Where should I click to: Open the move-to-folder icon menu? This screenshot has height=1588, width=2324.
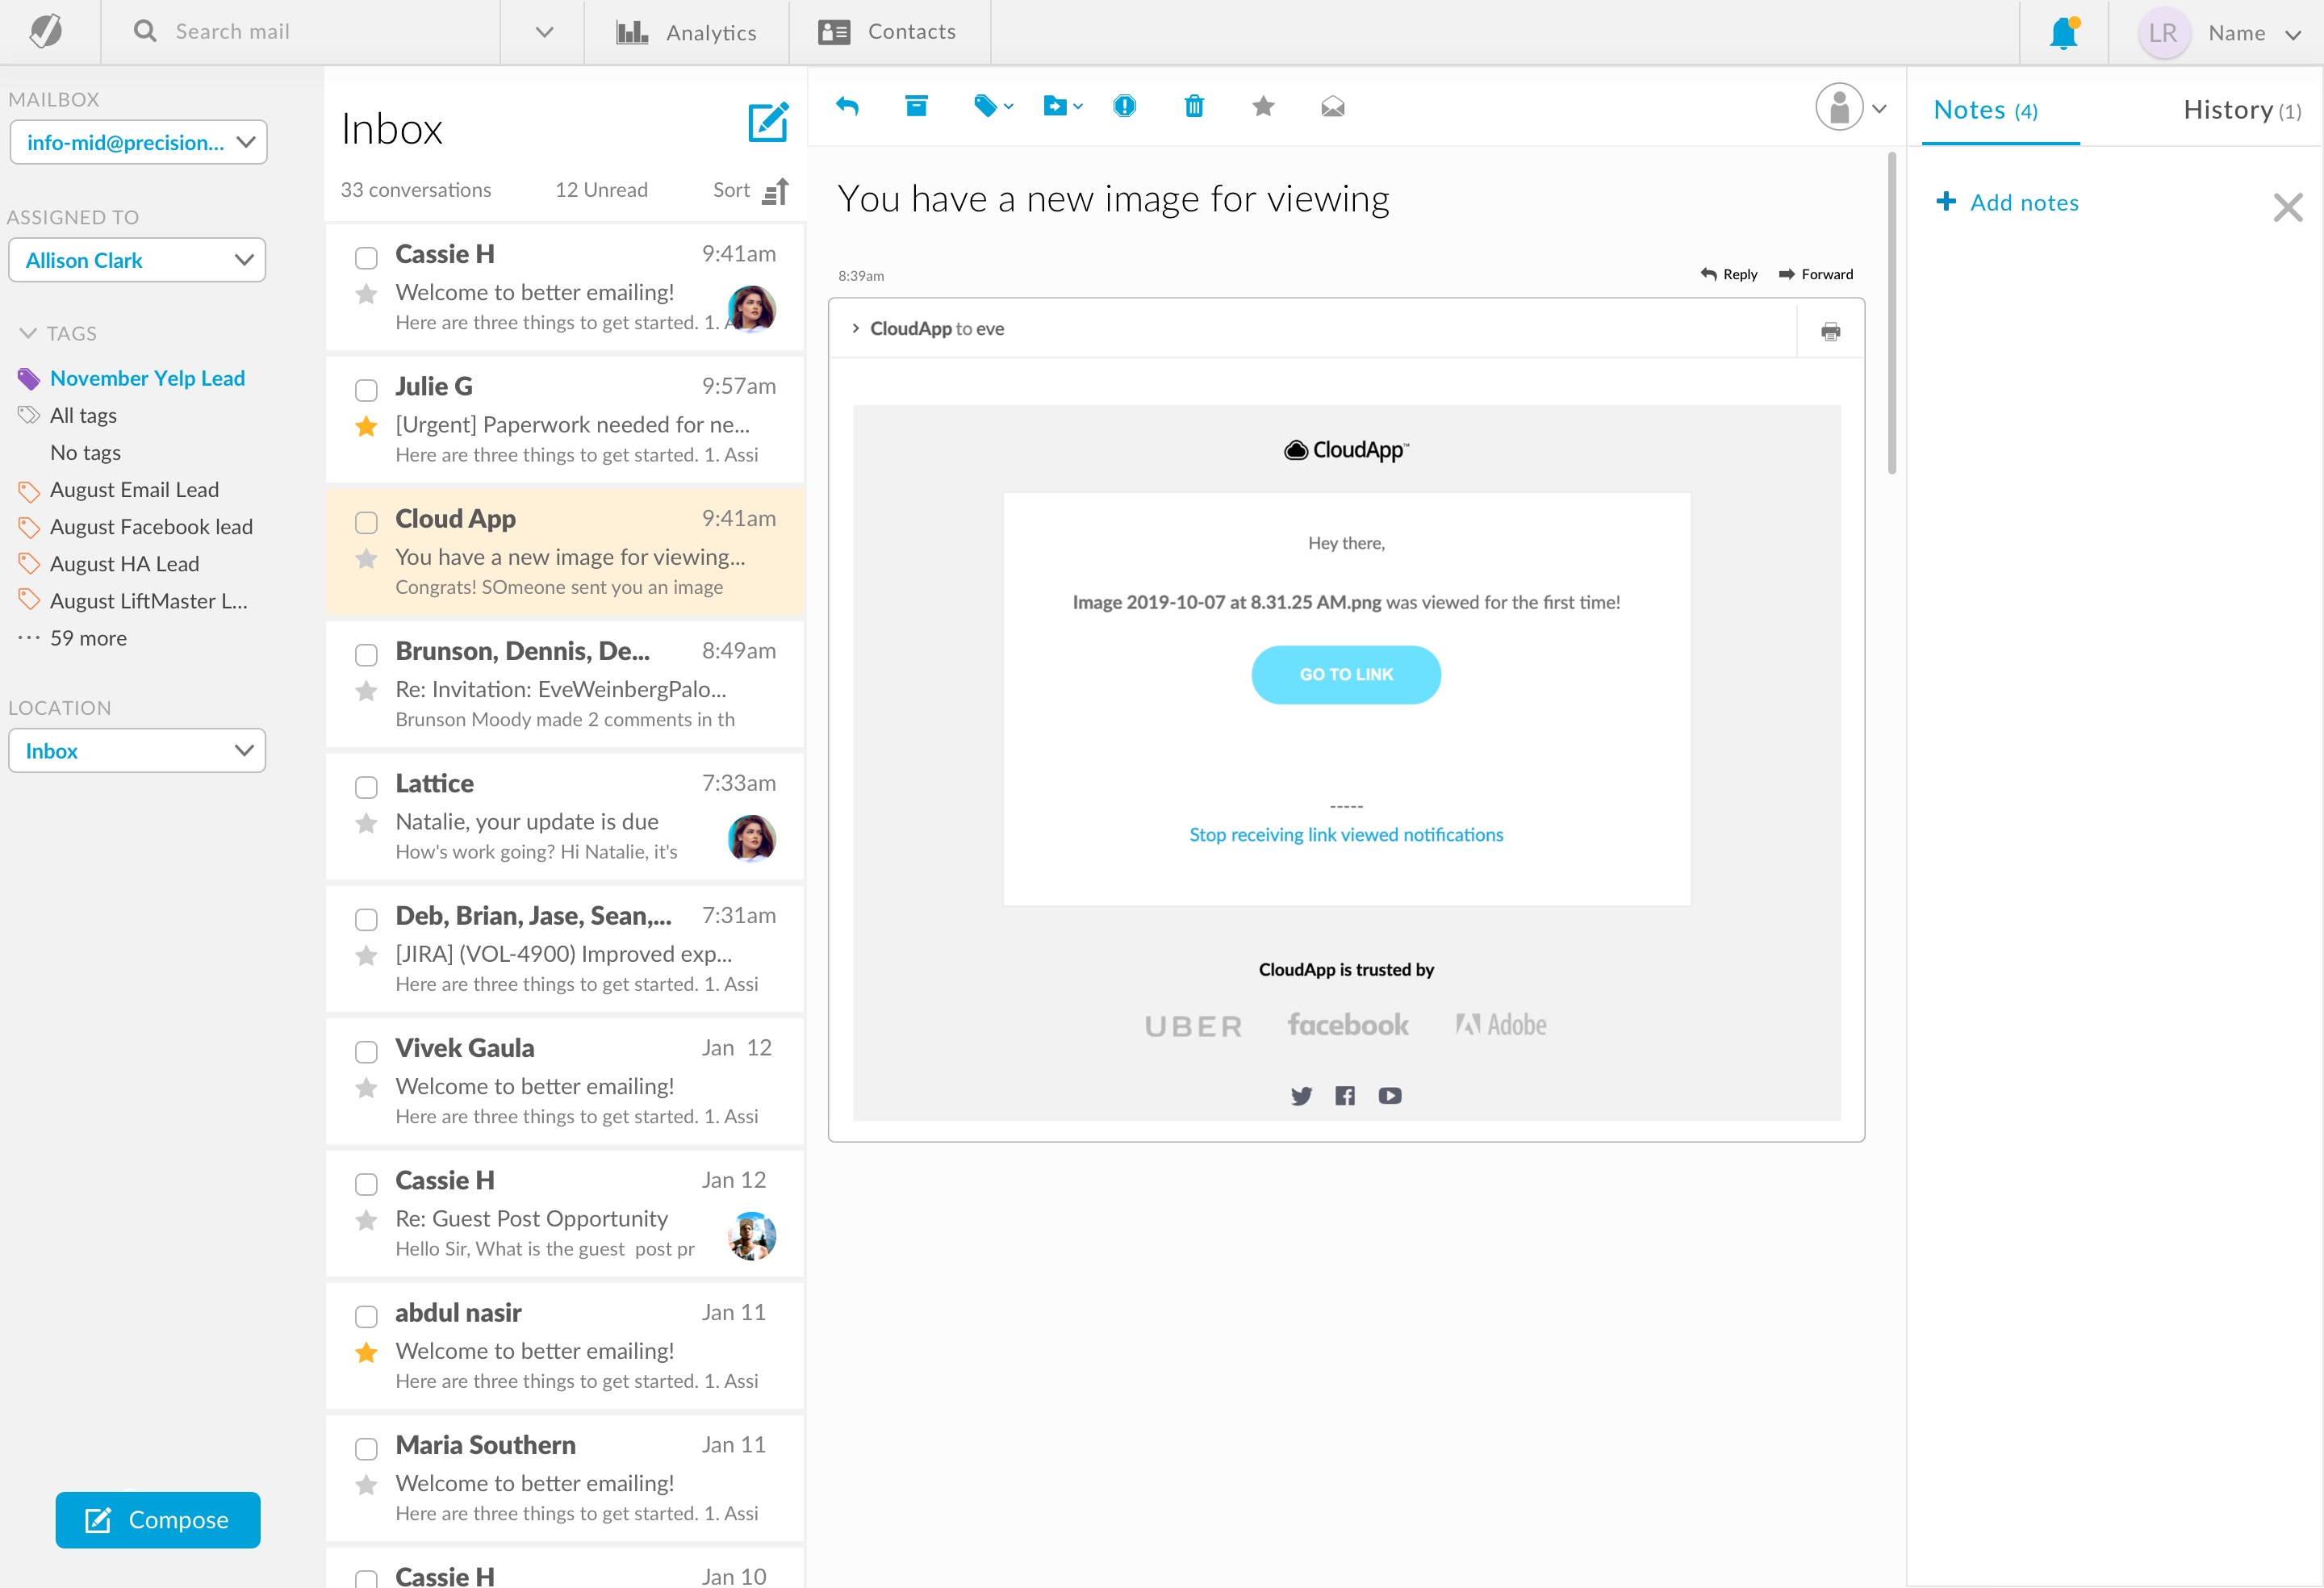coord(1062,106)
